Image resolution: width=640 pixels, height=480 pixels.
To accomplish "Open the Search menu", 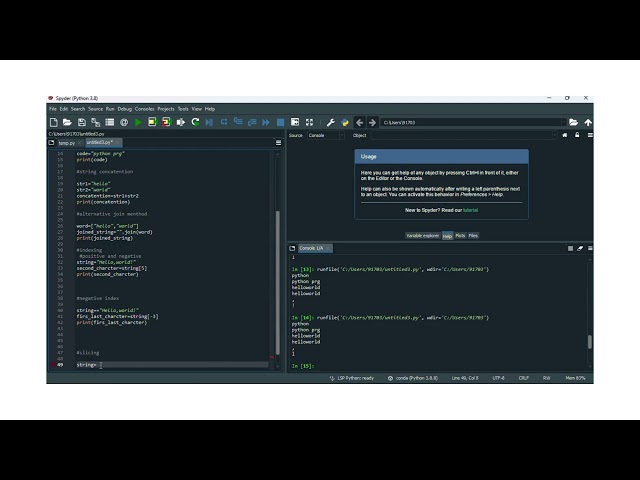I will pos(78,109).
